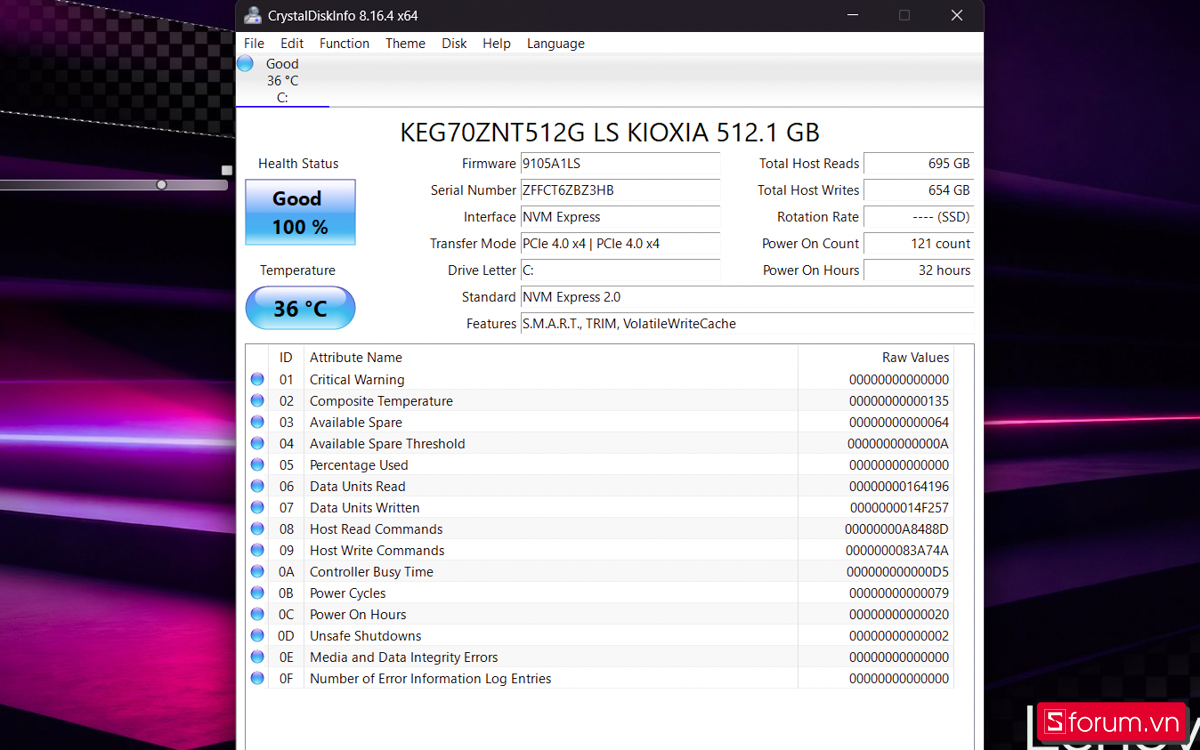Click the Unsafe Shutdowns status orb

point(257,636)
